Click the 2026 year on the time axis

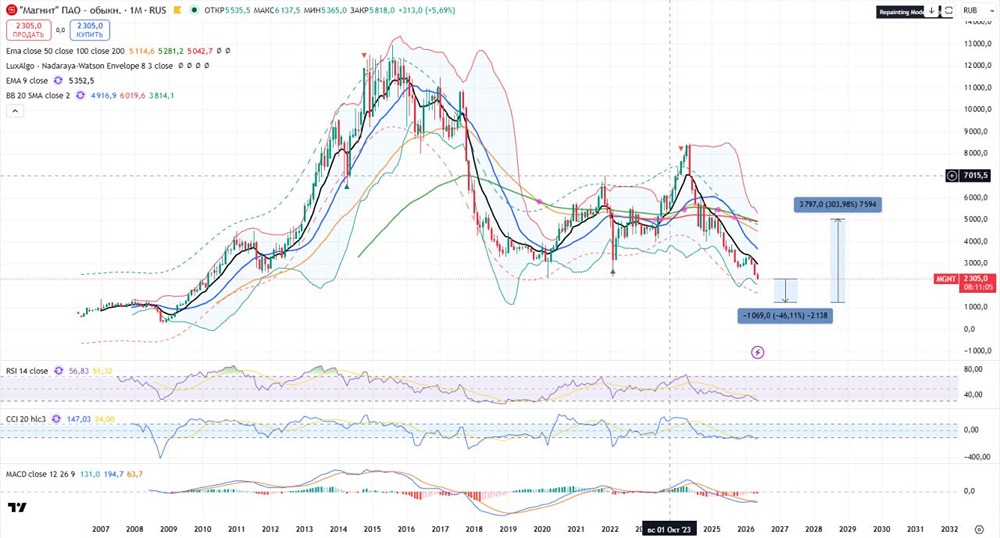click(x=746, y=529)
